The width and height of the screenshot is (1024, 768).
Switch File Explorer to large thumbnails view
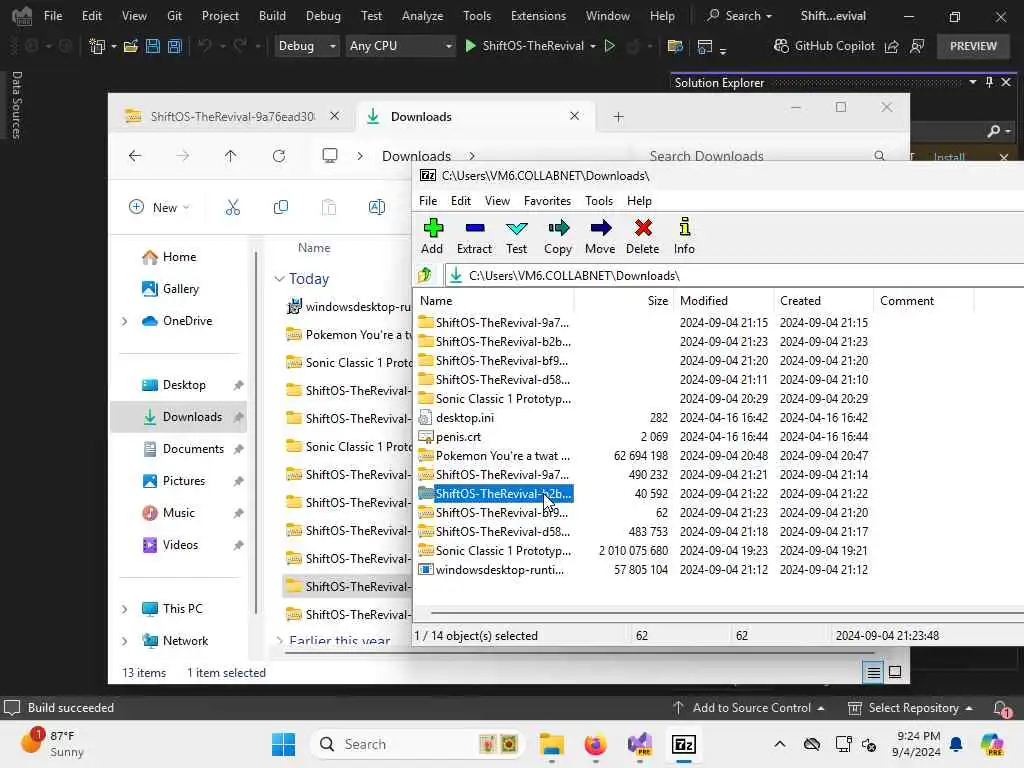tap(895, 672)
